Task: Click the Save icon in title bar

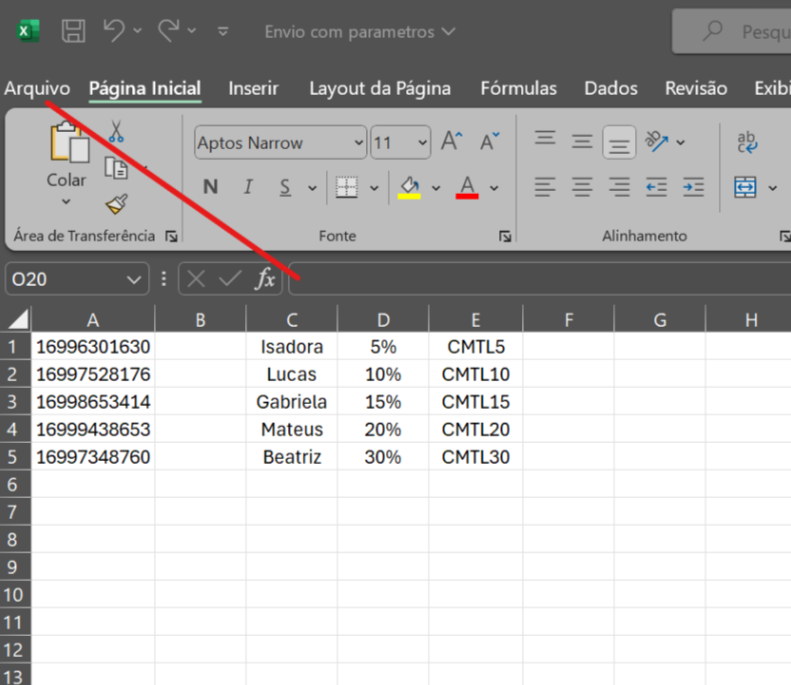Action: coord(73,31)
